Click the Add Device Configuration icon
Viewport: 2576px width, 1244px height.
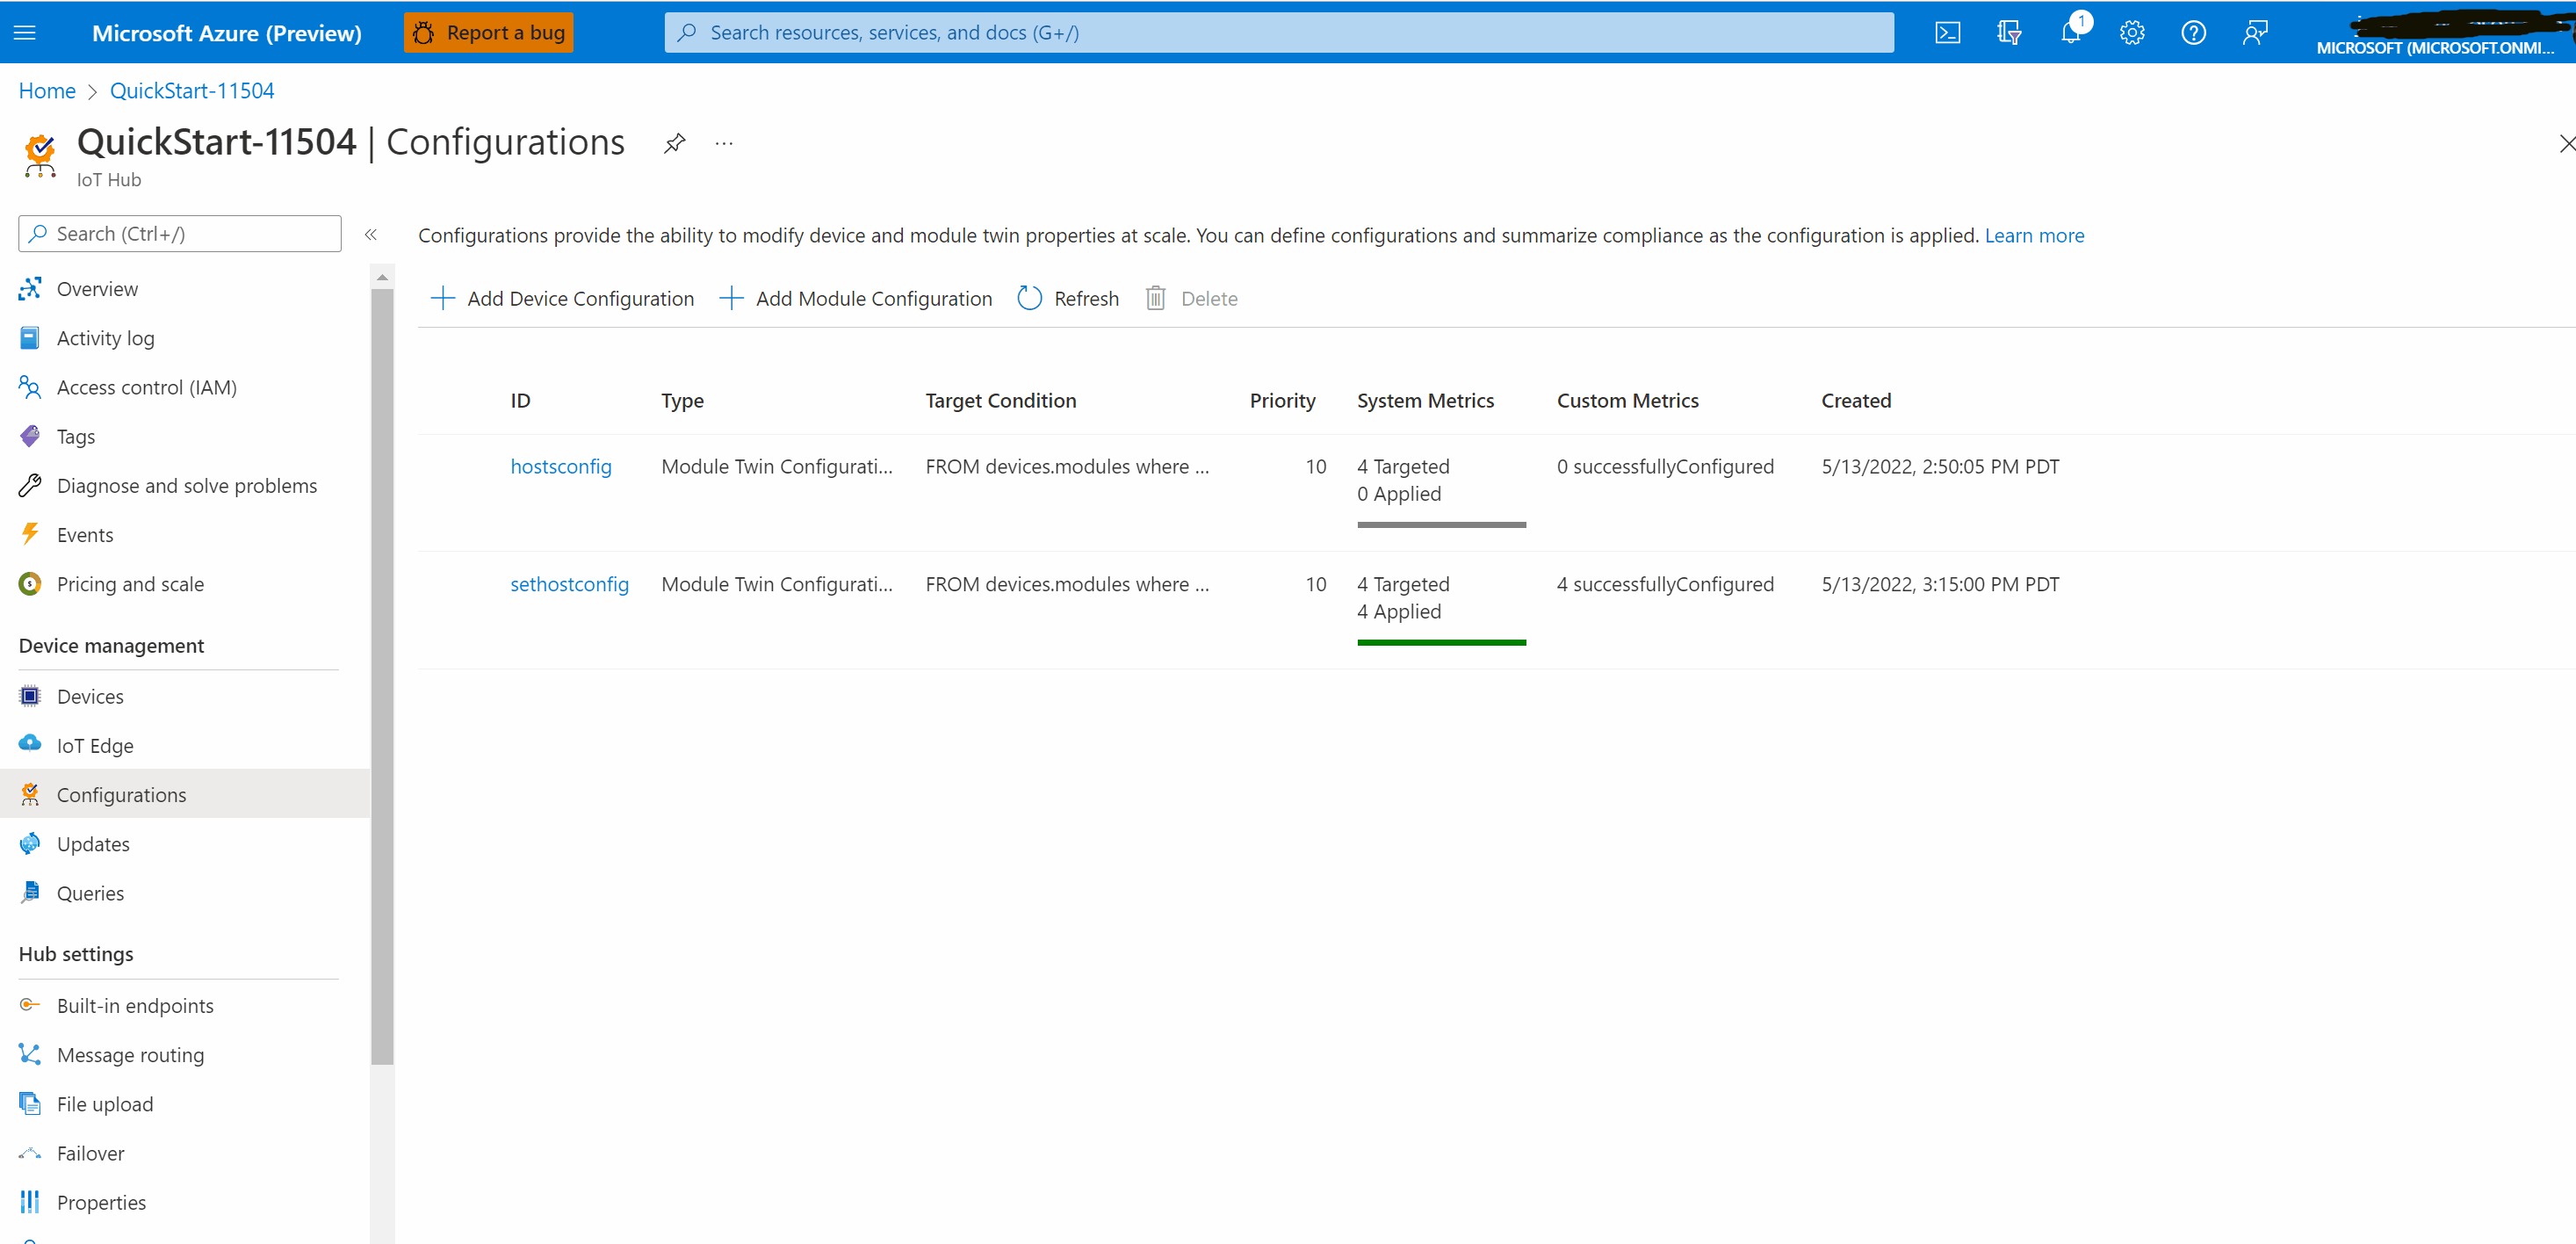(440, 298)
